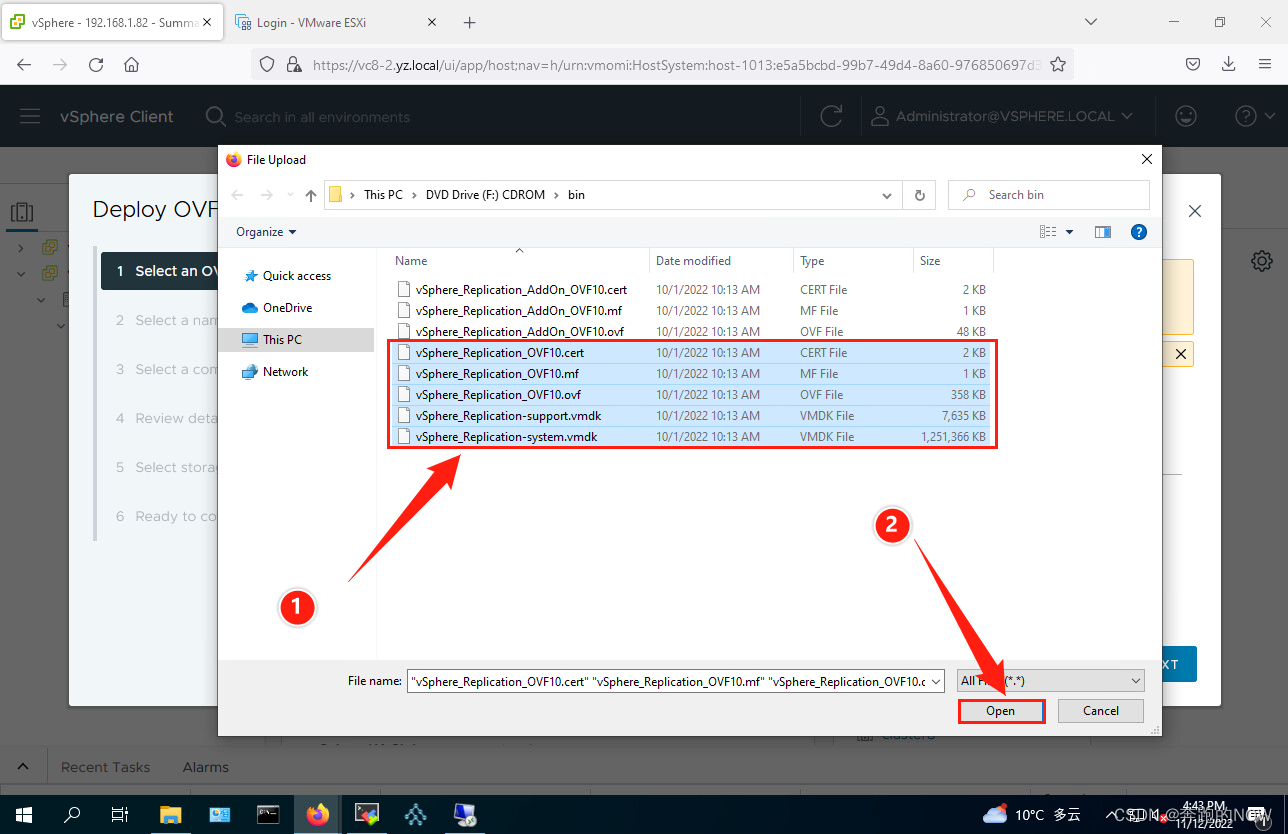This screenshot has width=1288, height=834.
Task: Open Windows taskbar search
Action: (72, 814)
